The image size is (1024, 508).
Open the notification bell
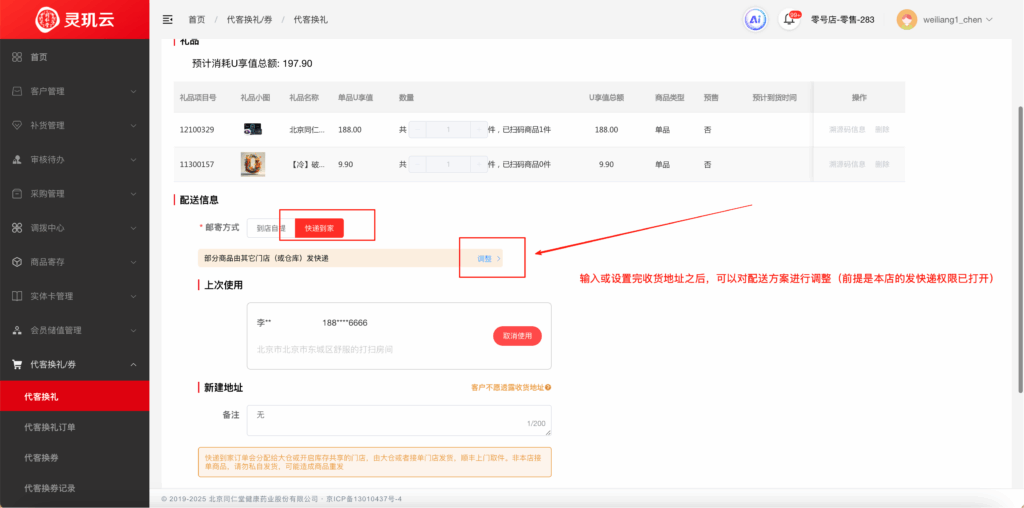(790, 19)
